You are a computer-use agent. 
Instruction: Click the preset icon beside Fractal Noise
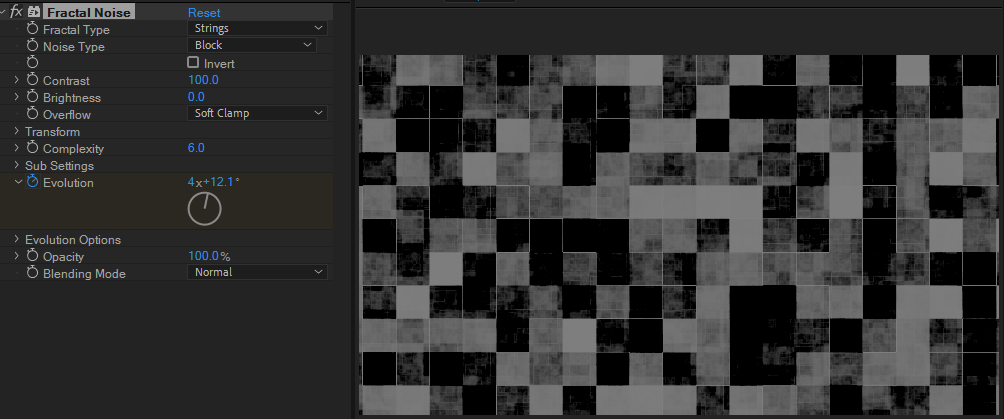click(x=34, y=12)
